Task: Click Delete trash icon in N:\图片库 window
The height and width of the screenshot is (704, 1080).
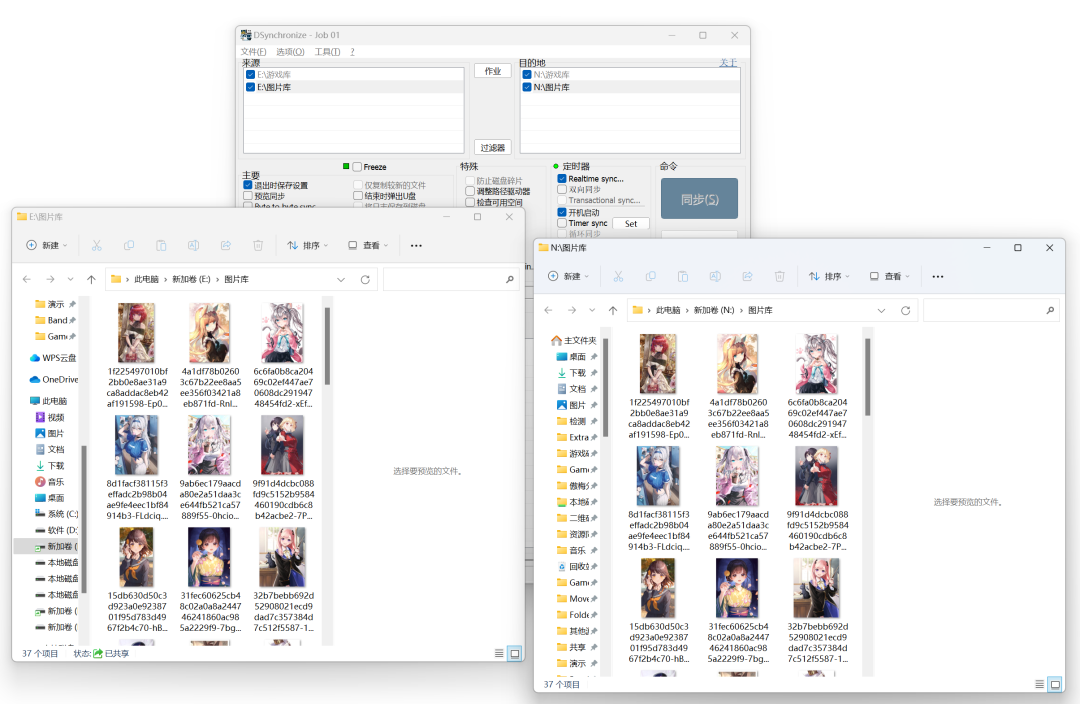Action: tap(780, 276)
